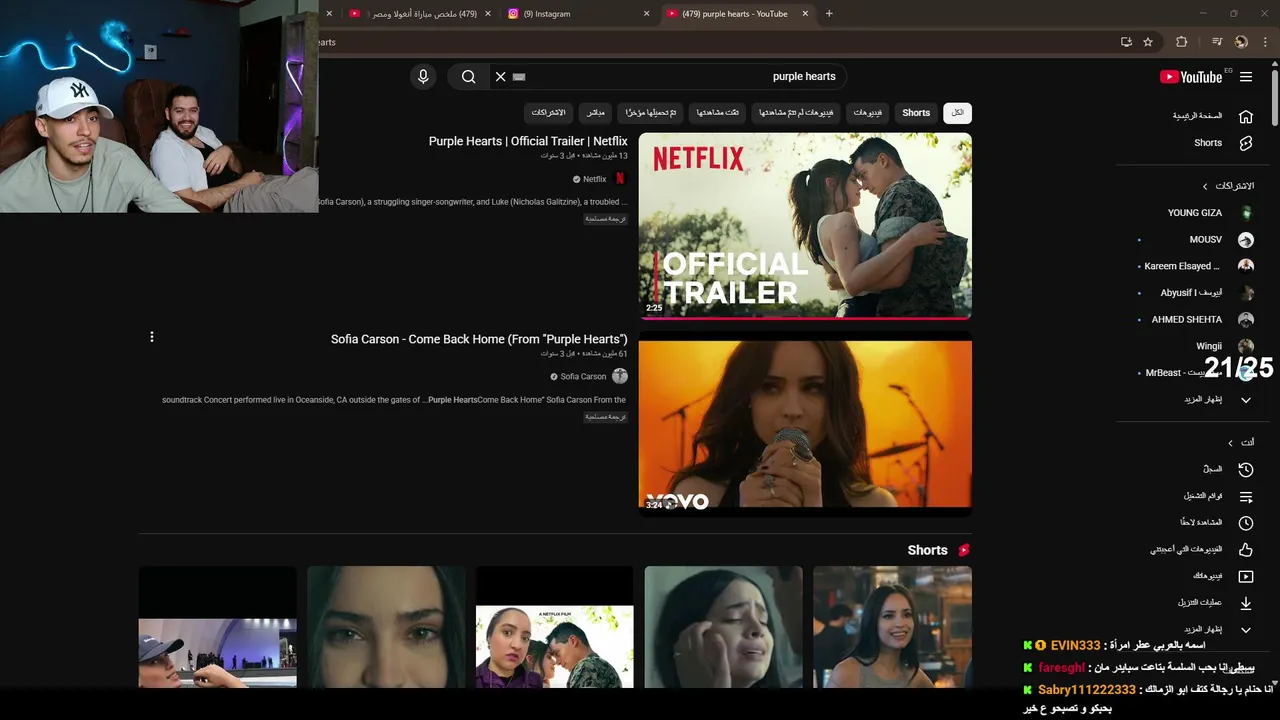Open the Short with a crying woman
The image size is (1280, 720).
tap(723, 627)
